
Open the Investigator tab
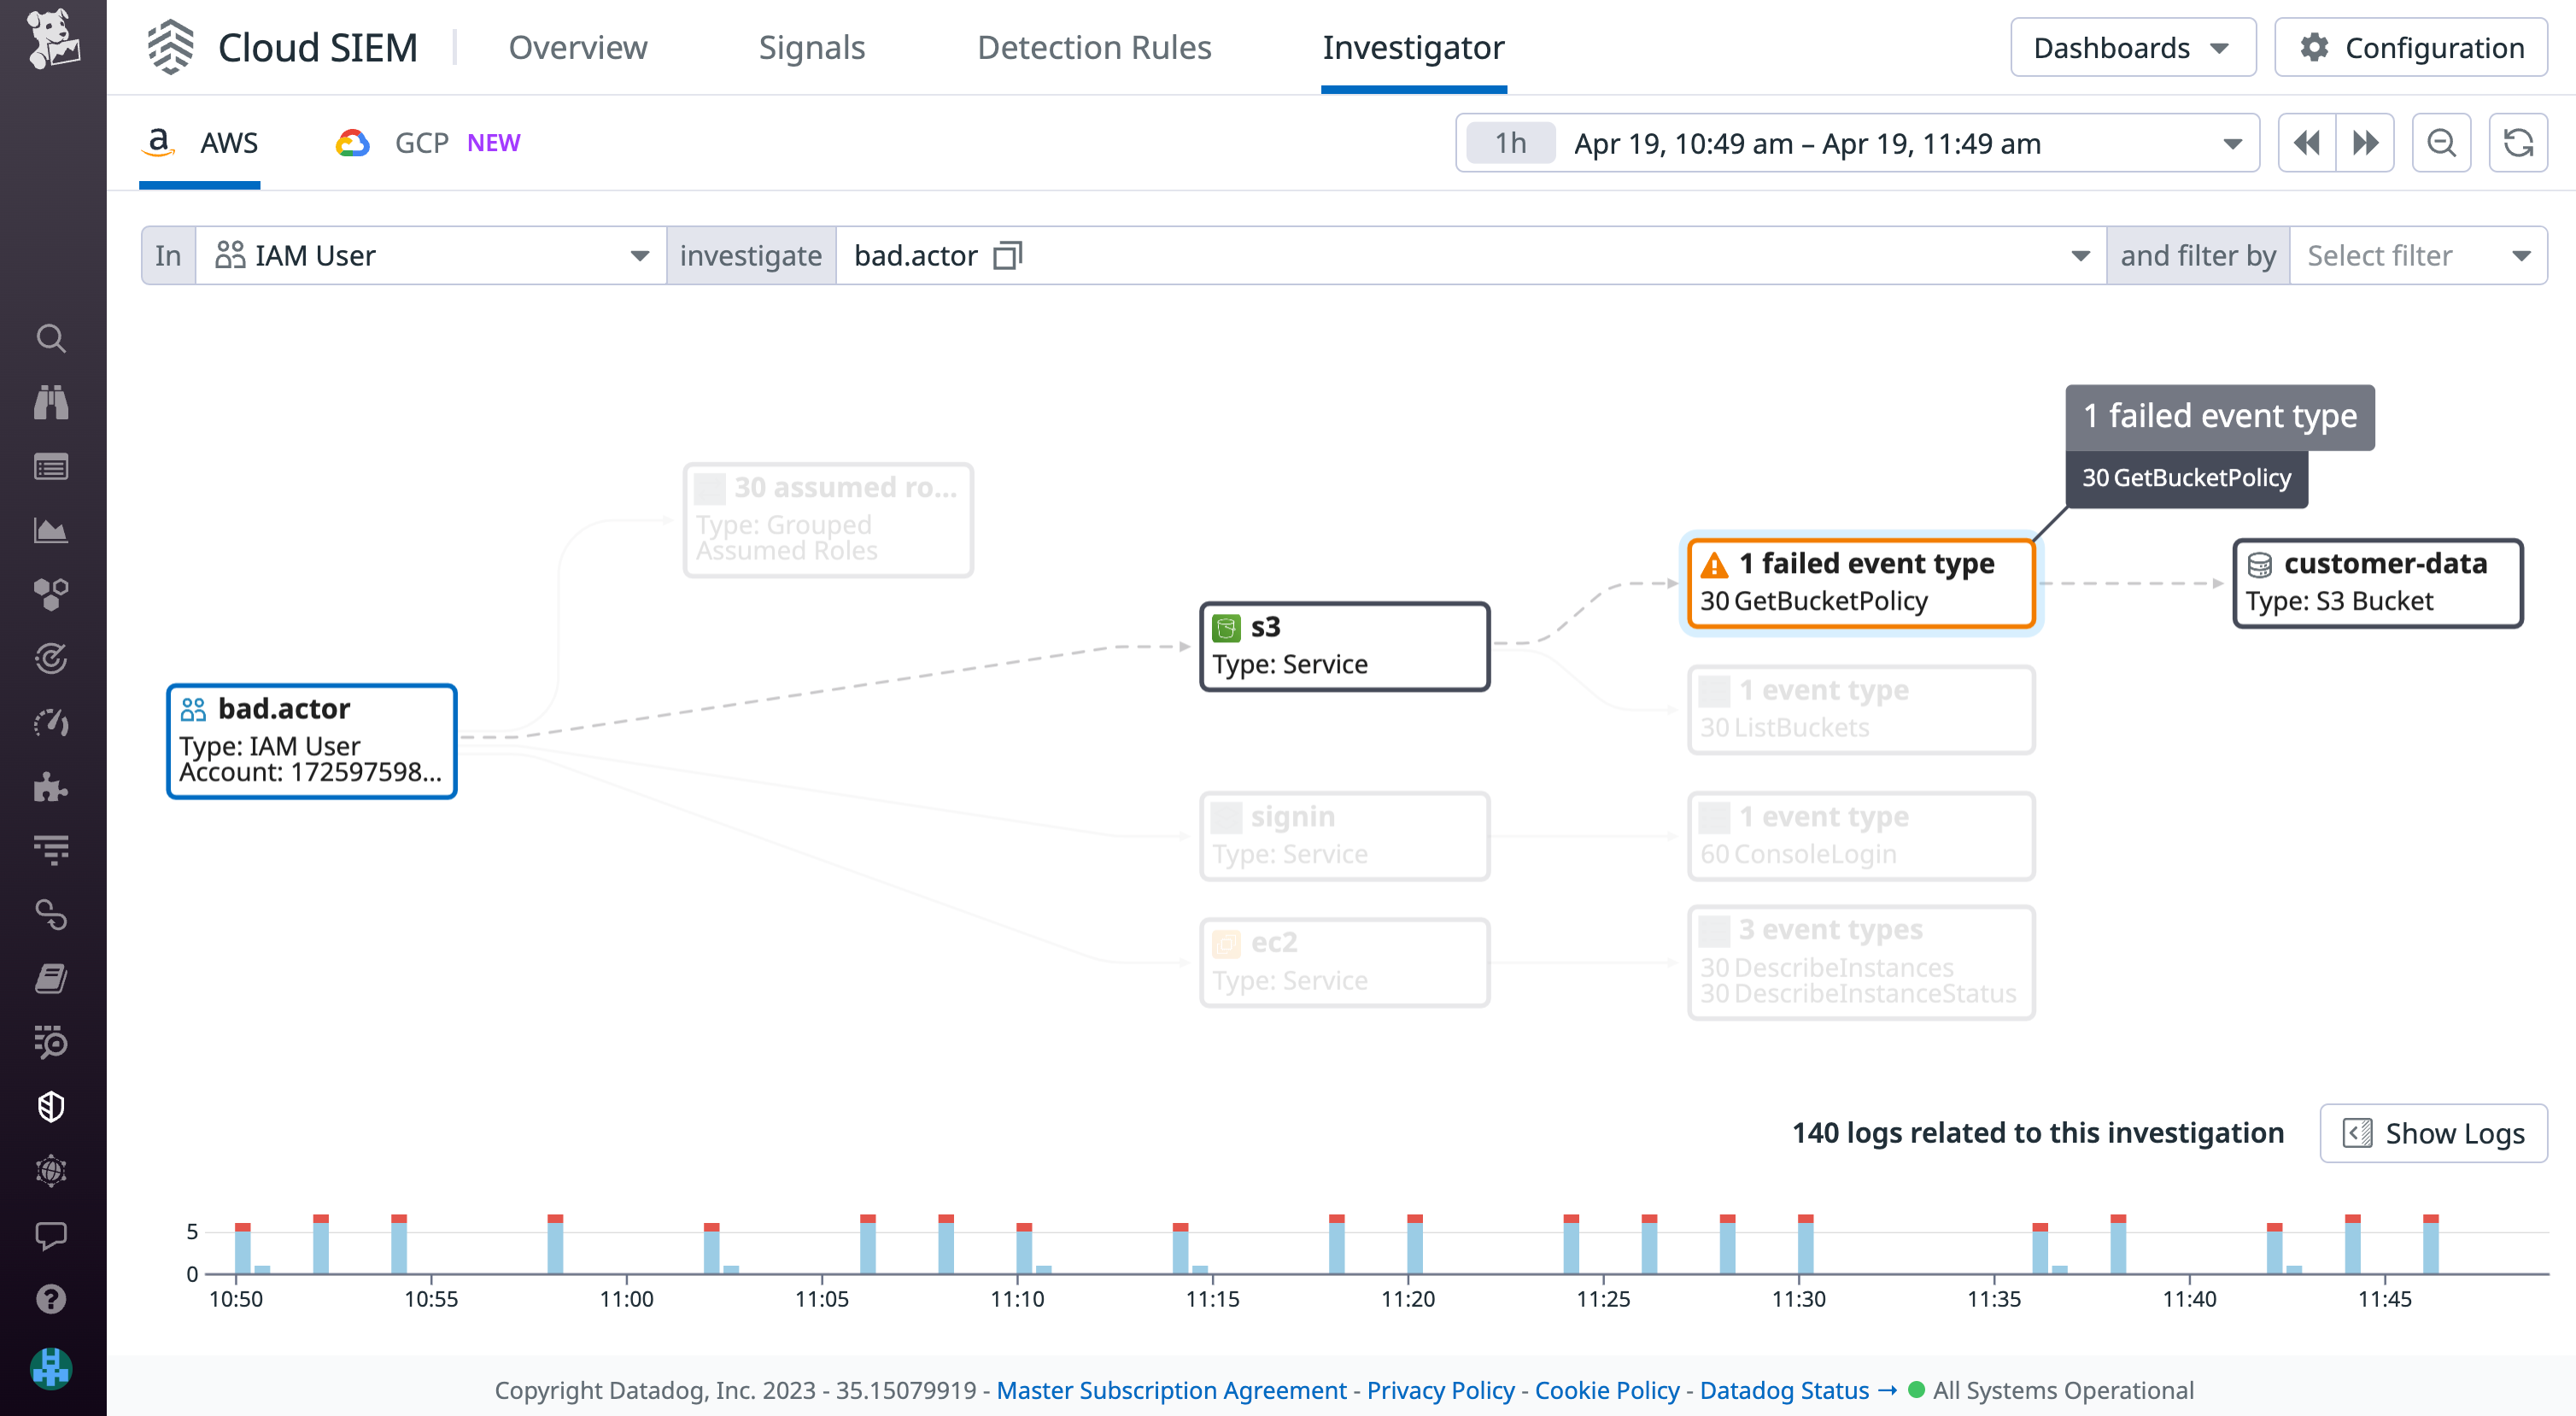1413,47
